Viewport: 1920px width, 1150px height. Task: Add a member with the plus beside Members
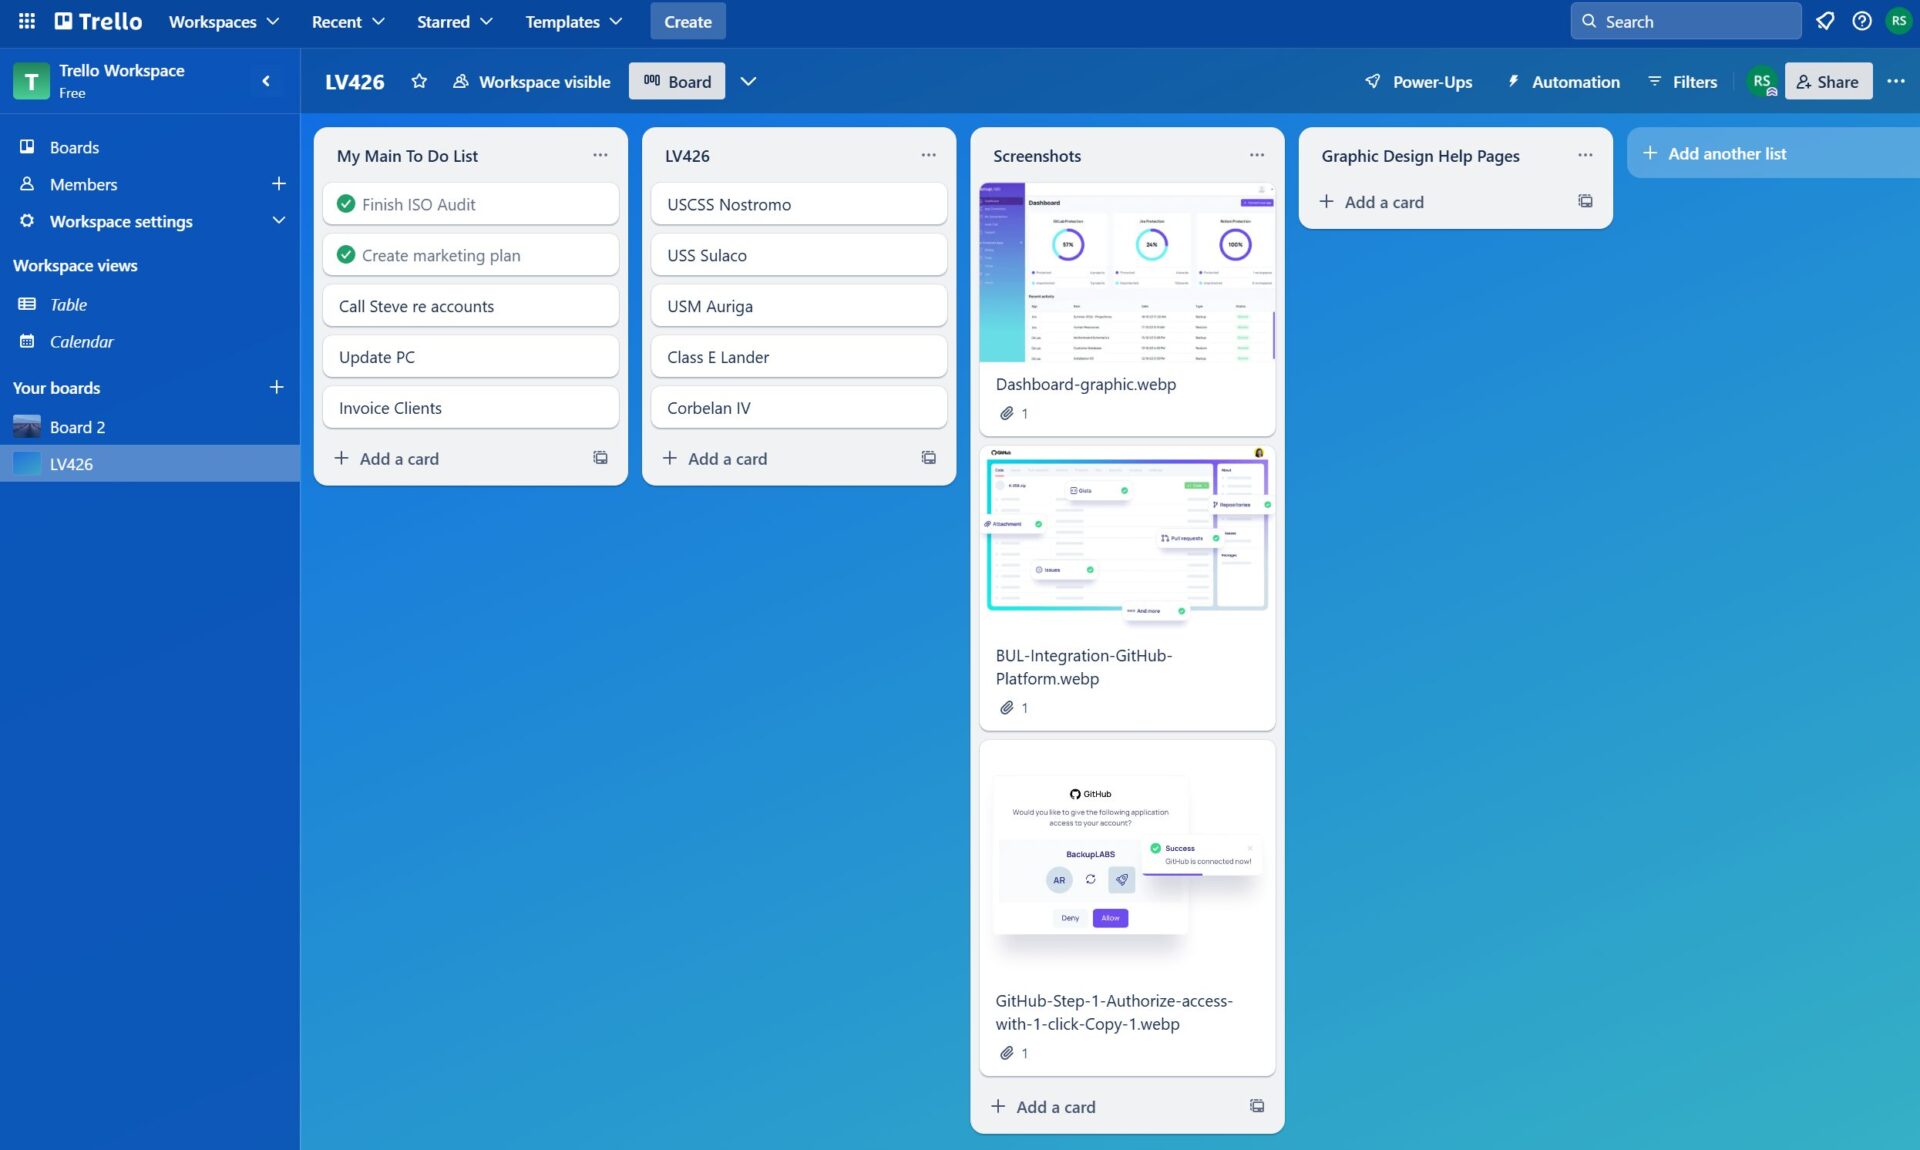pos(278,184)
